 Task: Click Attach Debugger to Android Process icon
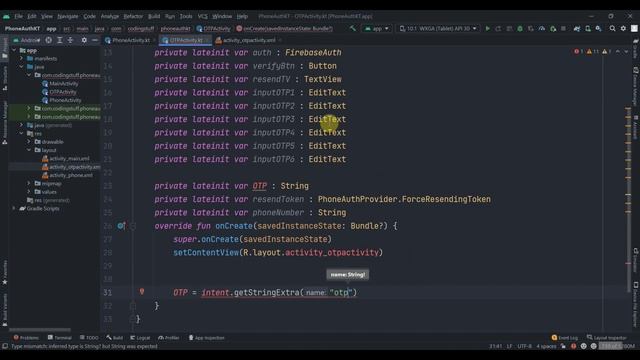pyautogui.click(x=553, y=29)
